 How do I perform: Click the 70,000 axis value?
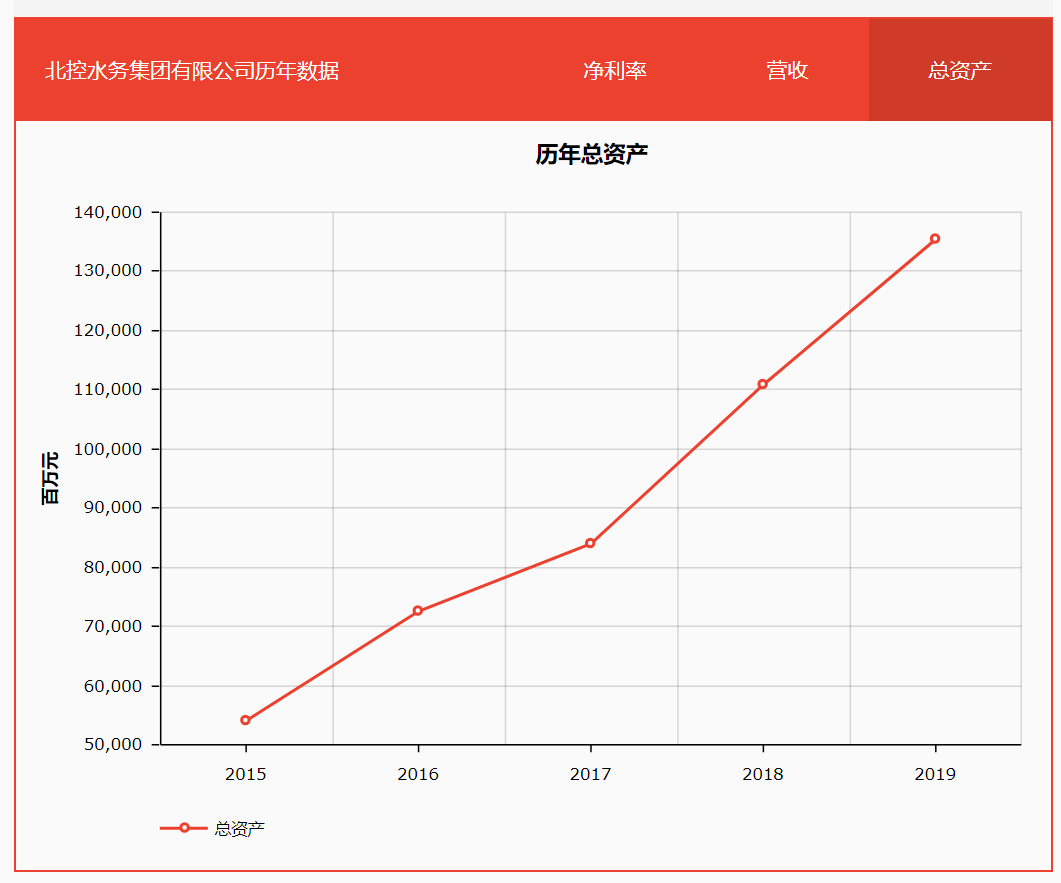pyautogui.click(x=113, y=626)
